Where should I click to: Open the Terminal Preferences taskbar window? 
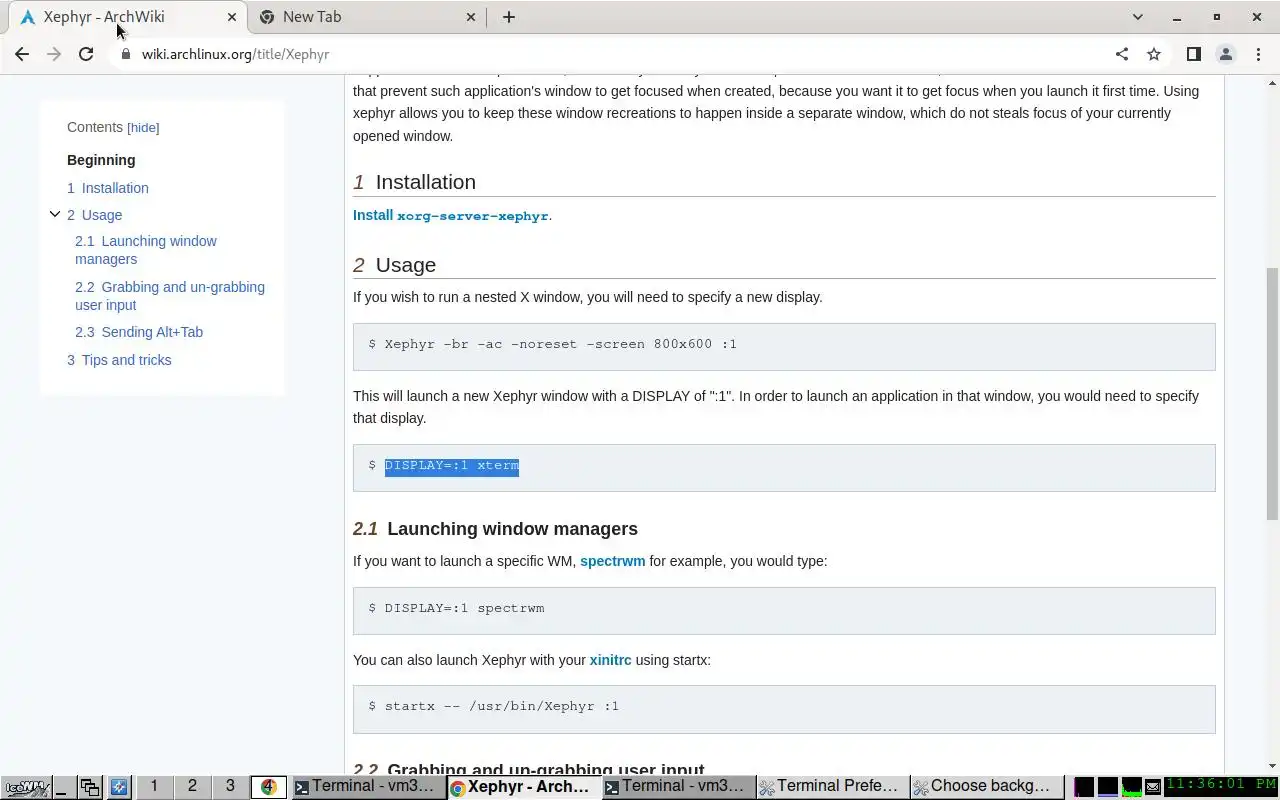831,787
